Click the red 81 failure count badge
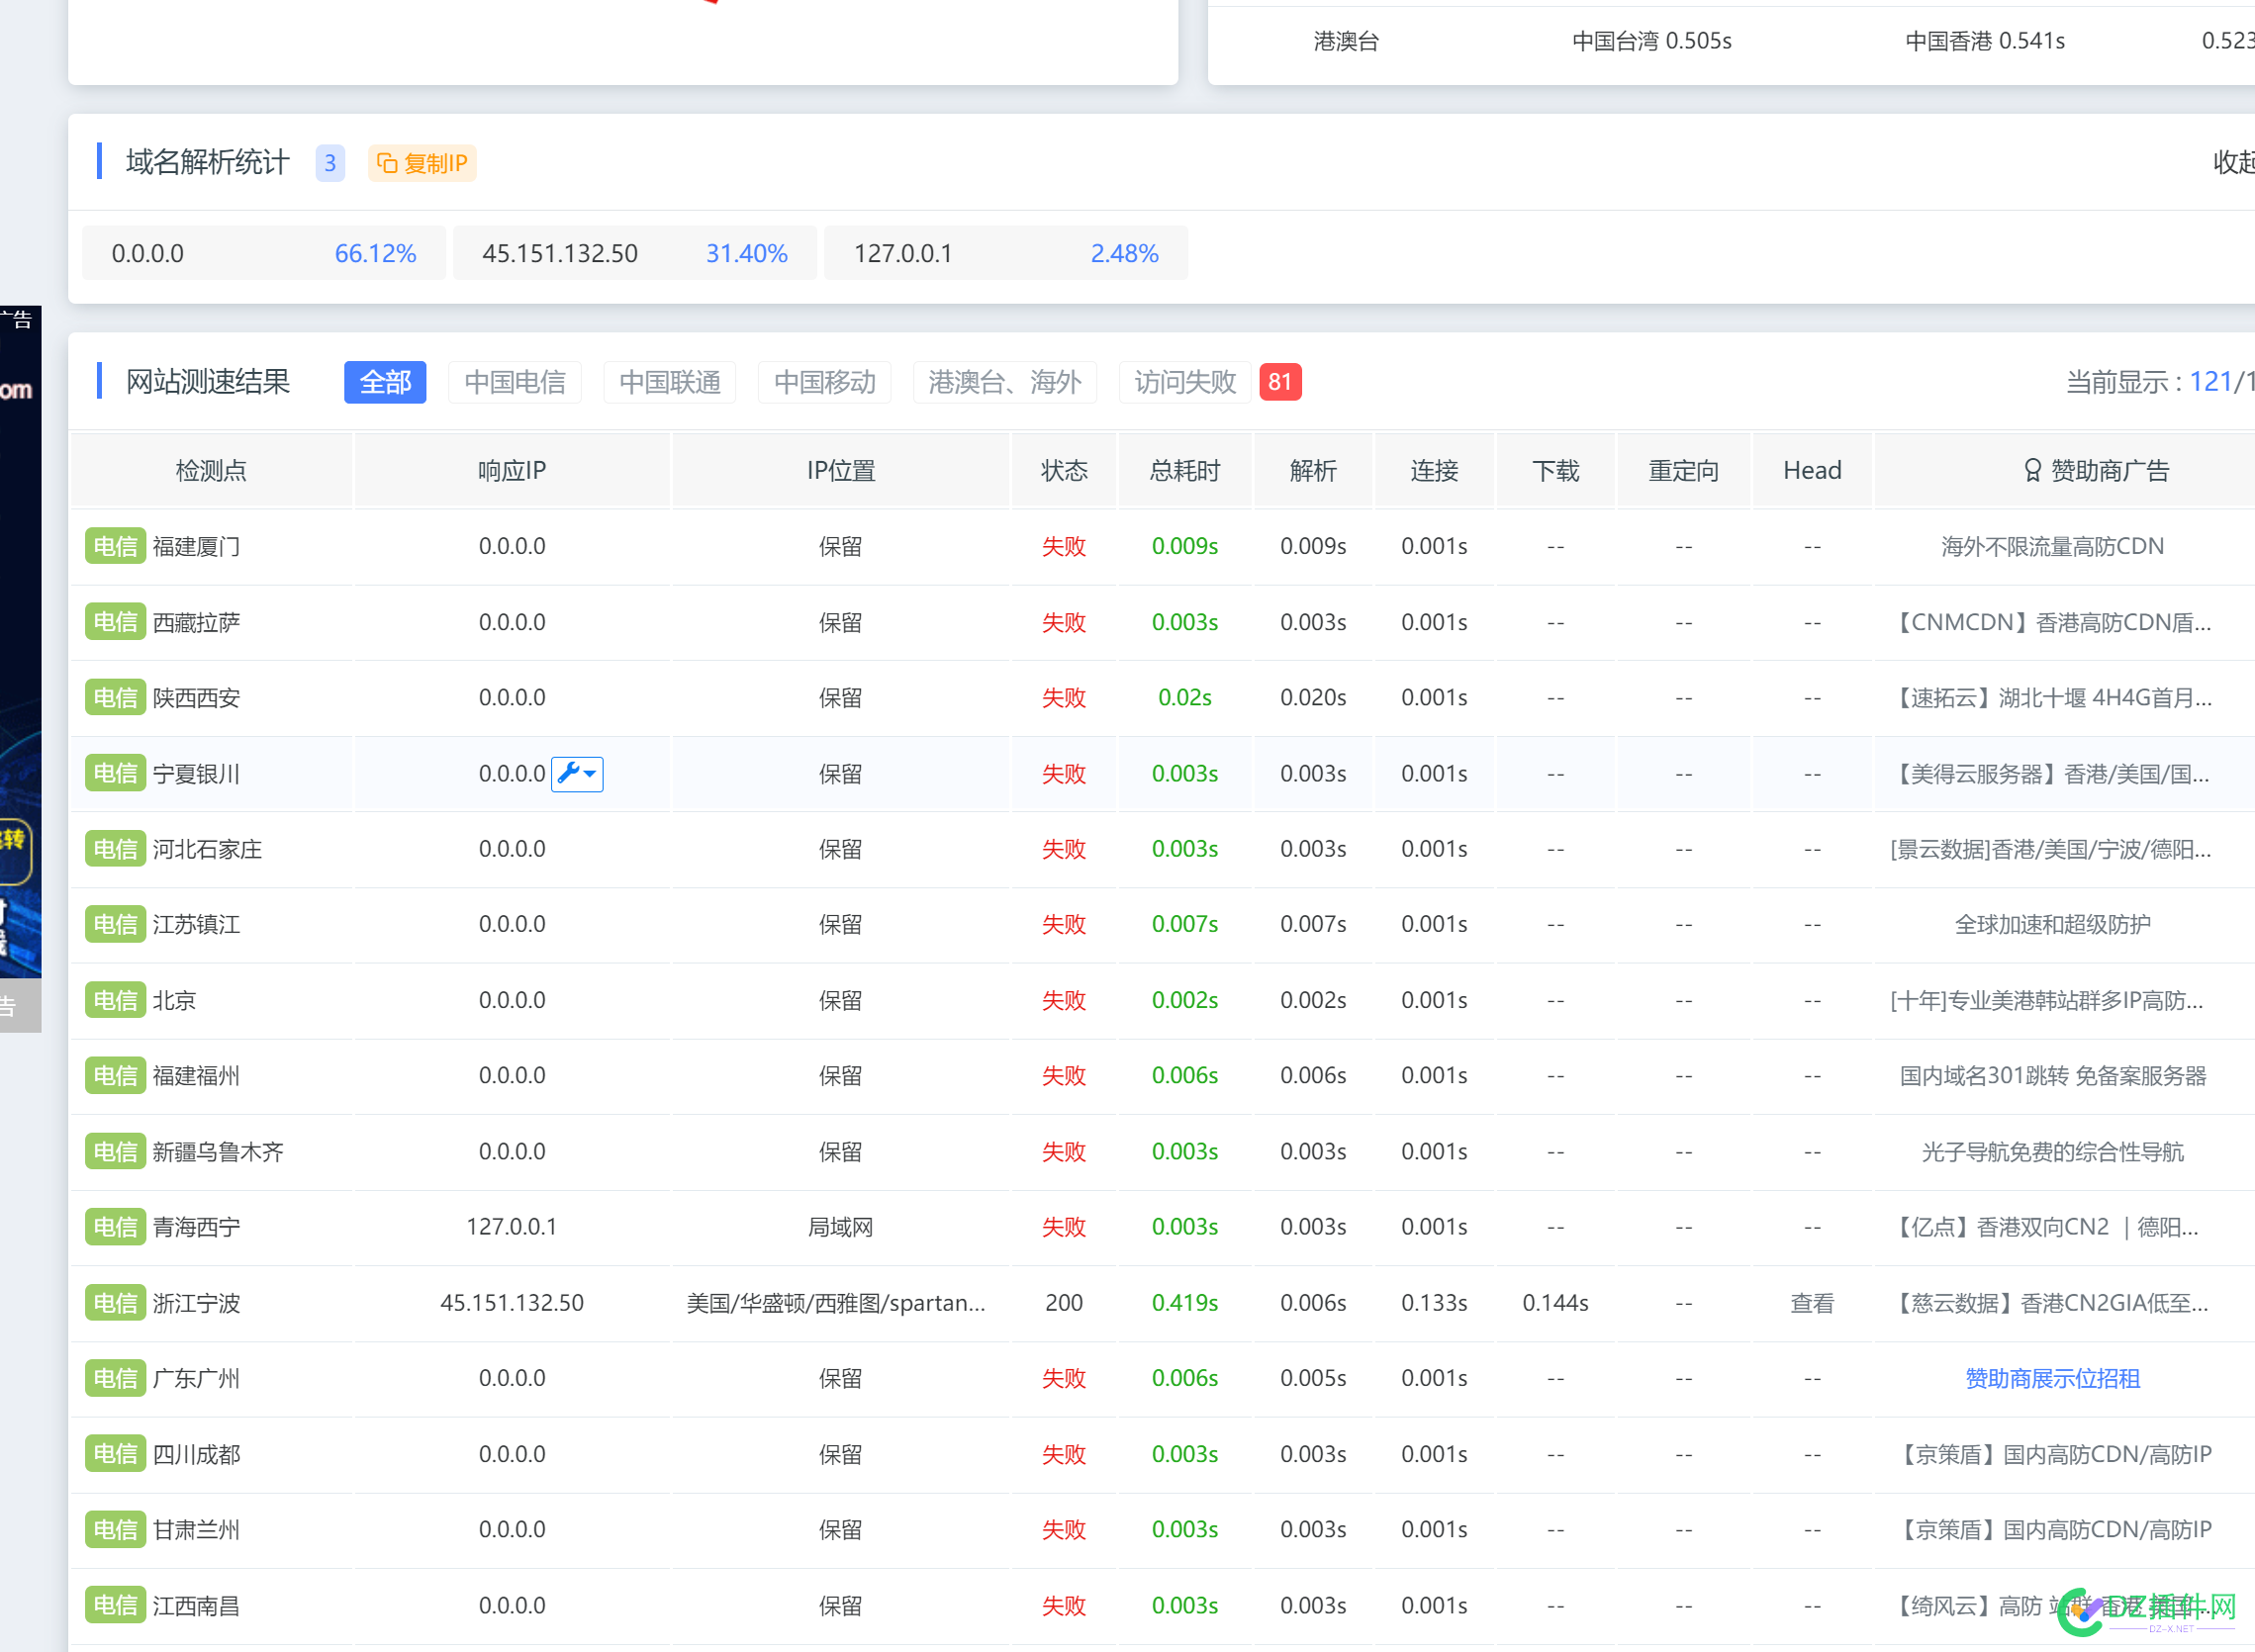 1280,382
